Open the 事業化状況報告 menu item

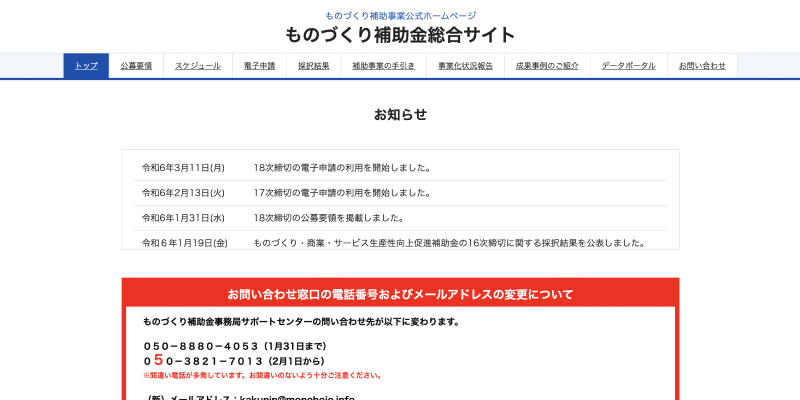pyautogui.click(x=465, y=66)
